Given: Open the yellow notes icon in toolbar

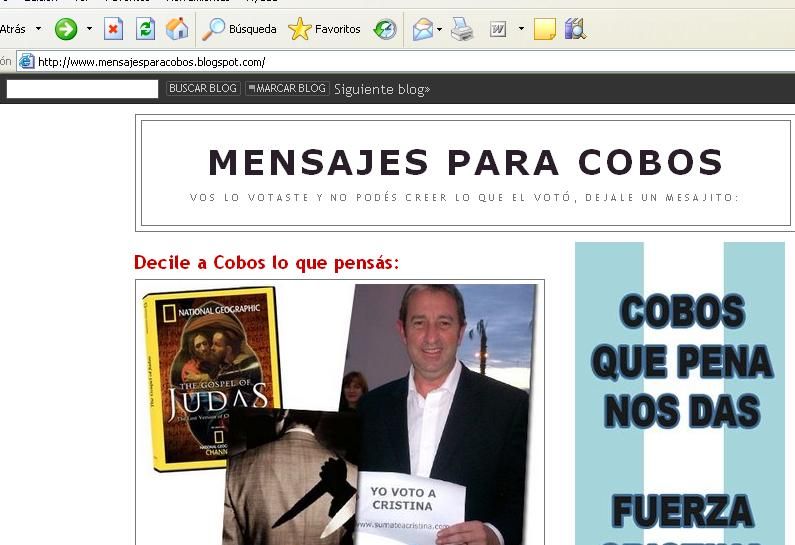Looking at the screenshot, I should 544,29.
